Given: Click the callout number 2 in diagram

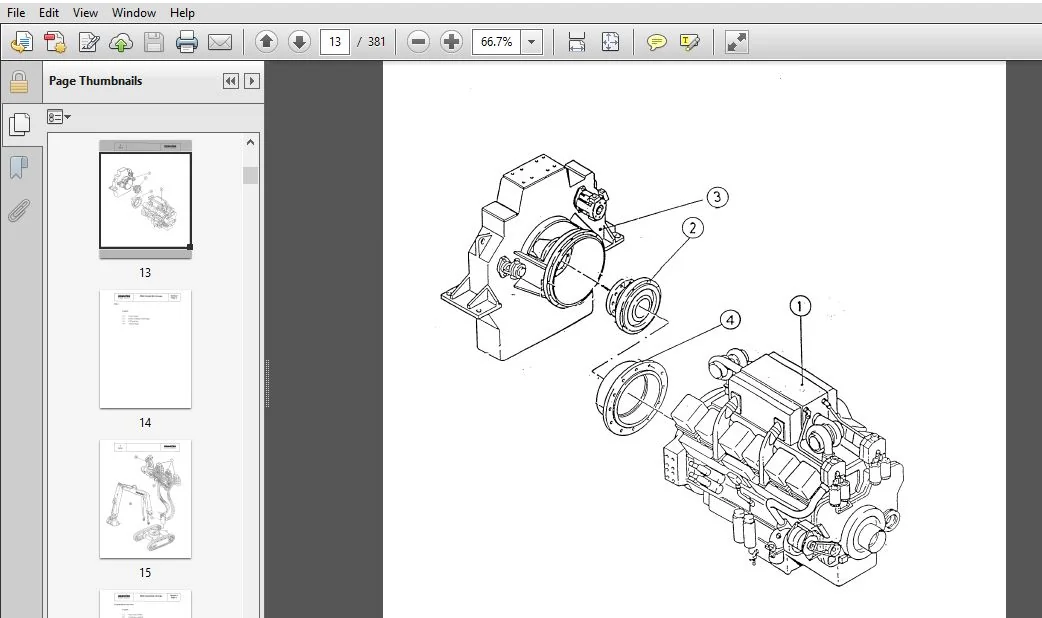Looking at the screenshot, I should 692,229.
